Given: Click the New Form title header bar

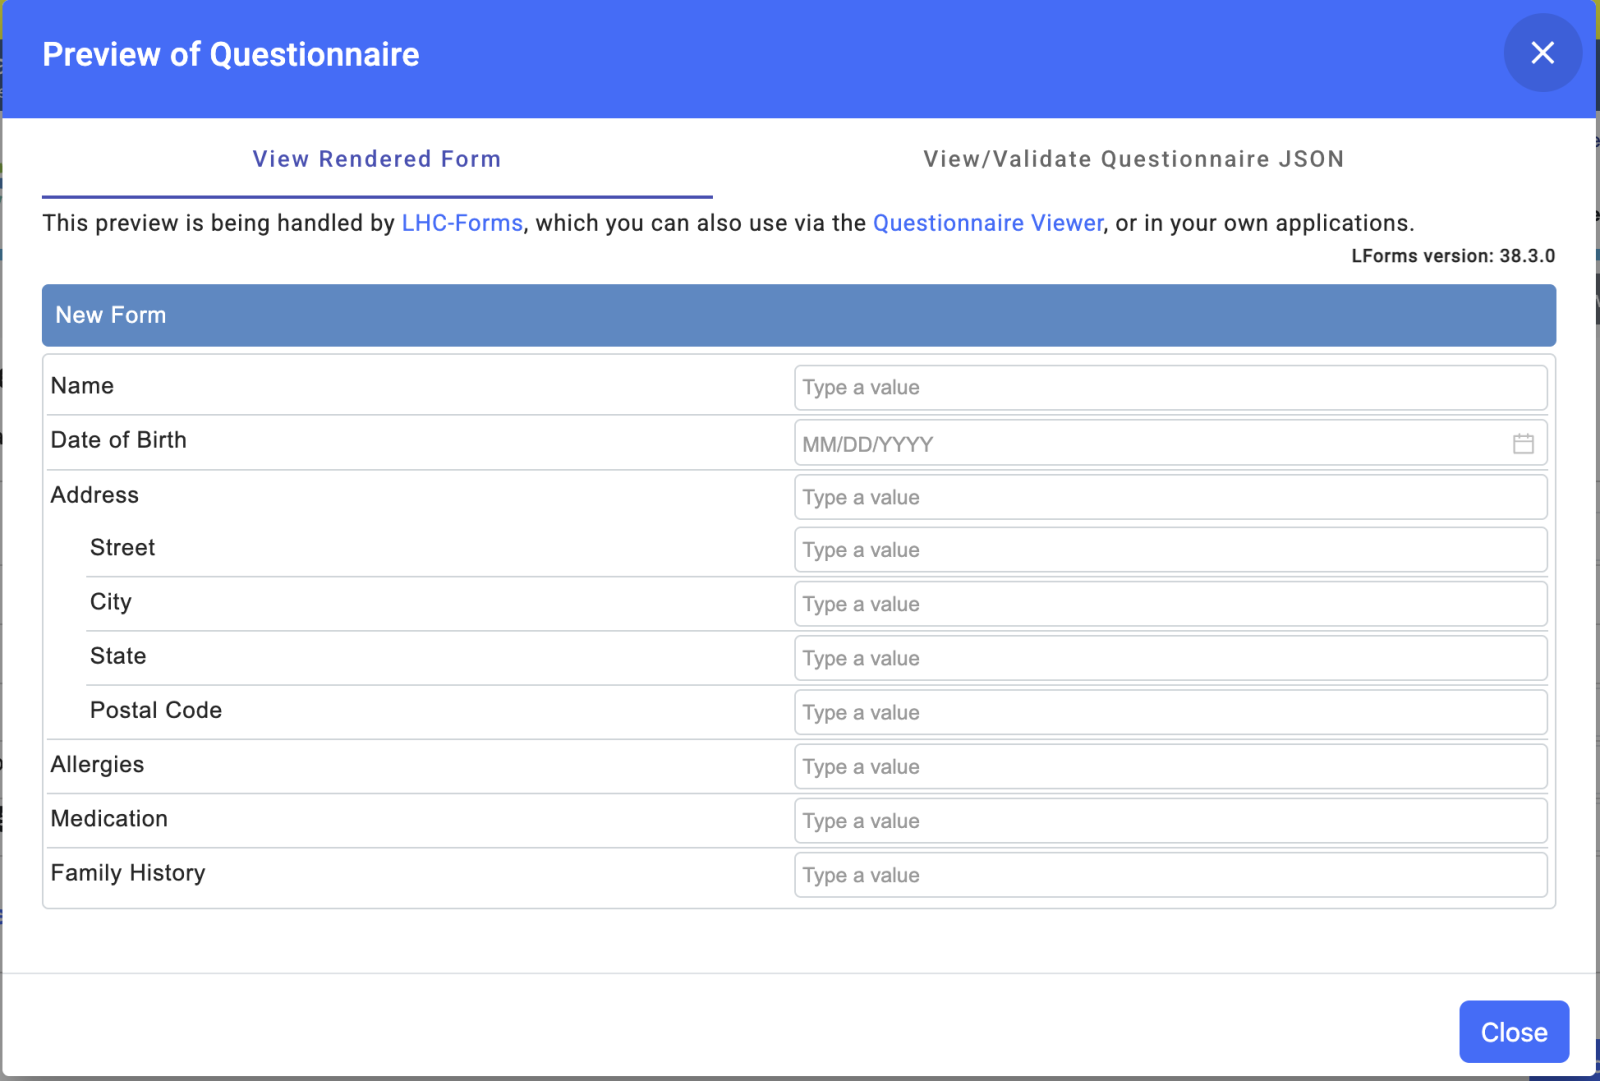Looking at the screenshot, I should tap(798, 315).
